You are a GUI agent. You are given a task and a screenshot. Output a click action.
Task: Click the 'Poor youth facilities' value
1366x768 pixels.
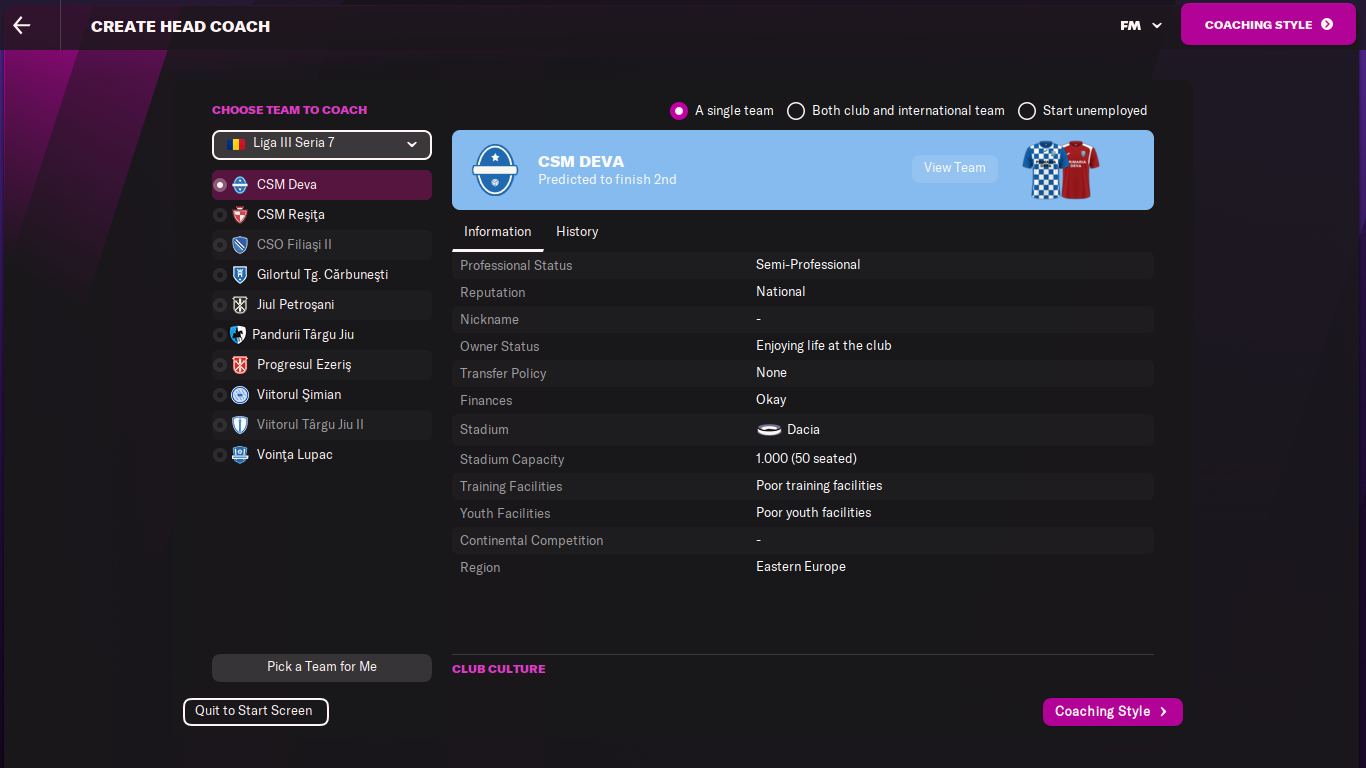pyautogui.click(x=814, y=513)
